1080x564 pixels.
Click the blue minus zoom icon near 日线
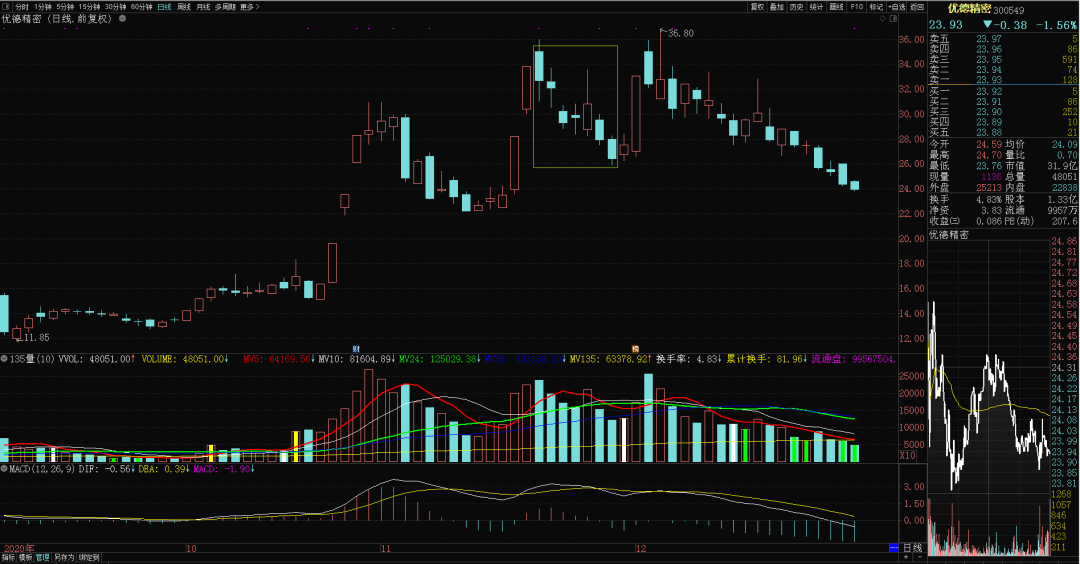(894, 548)
